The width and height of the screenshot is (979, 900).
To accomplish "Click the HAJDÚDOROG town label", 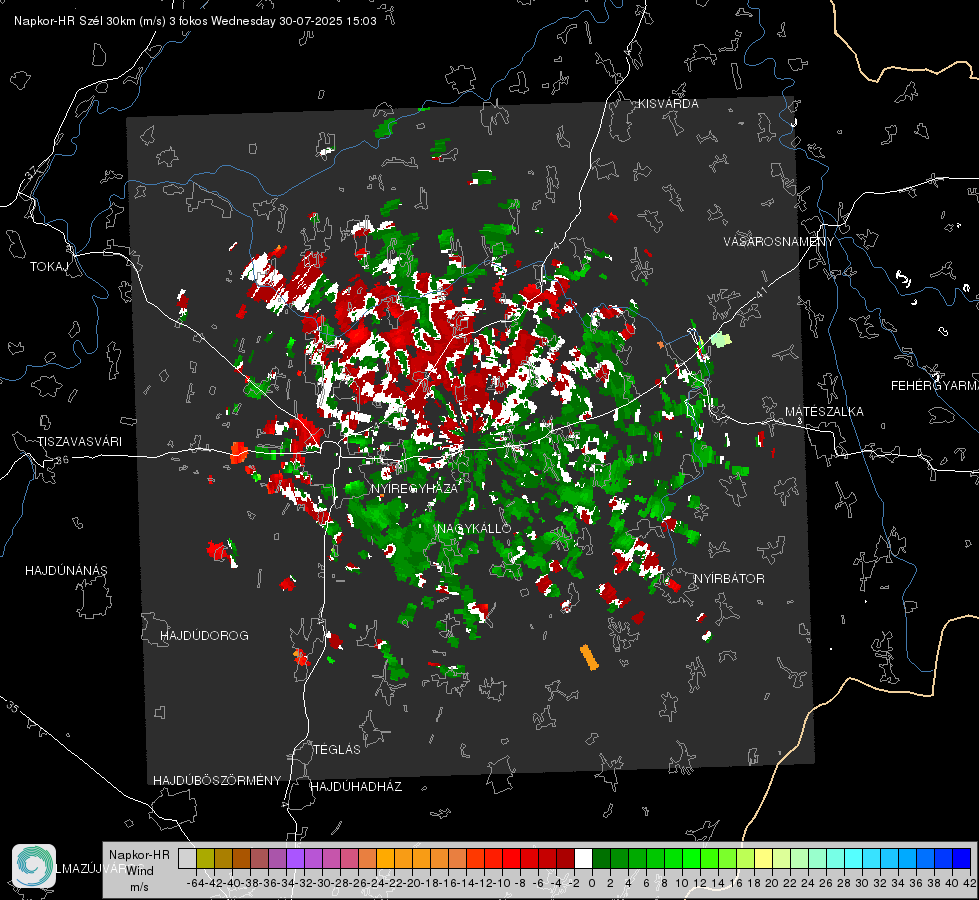I will 204,636.
